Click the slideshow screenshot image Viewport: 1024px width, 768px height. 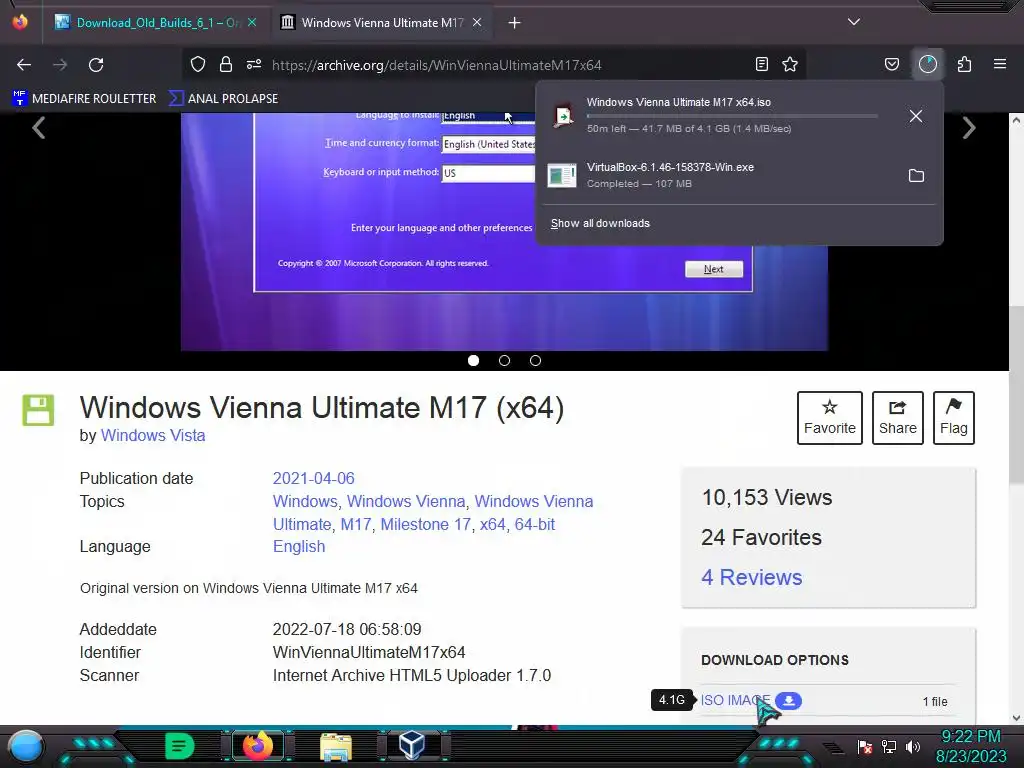coord(504,232)
